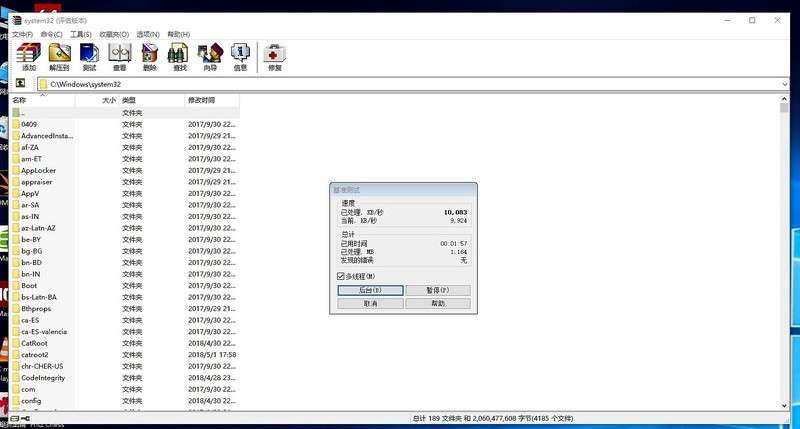Select the CatRoot folder row
This screenshot has width=800, height=429.
125,343
